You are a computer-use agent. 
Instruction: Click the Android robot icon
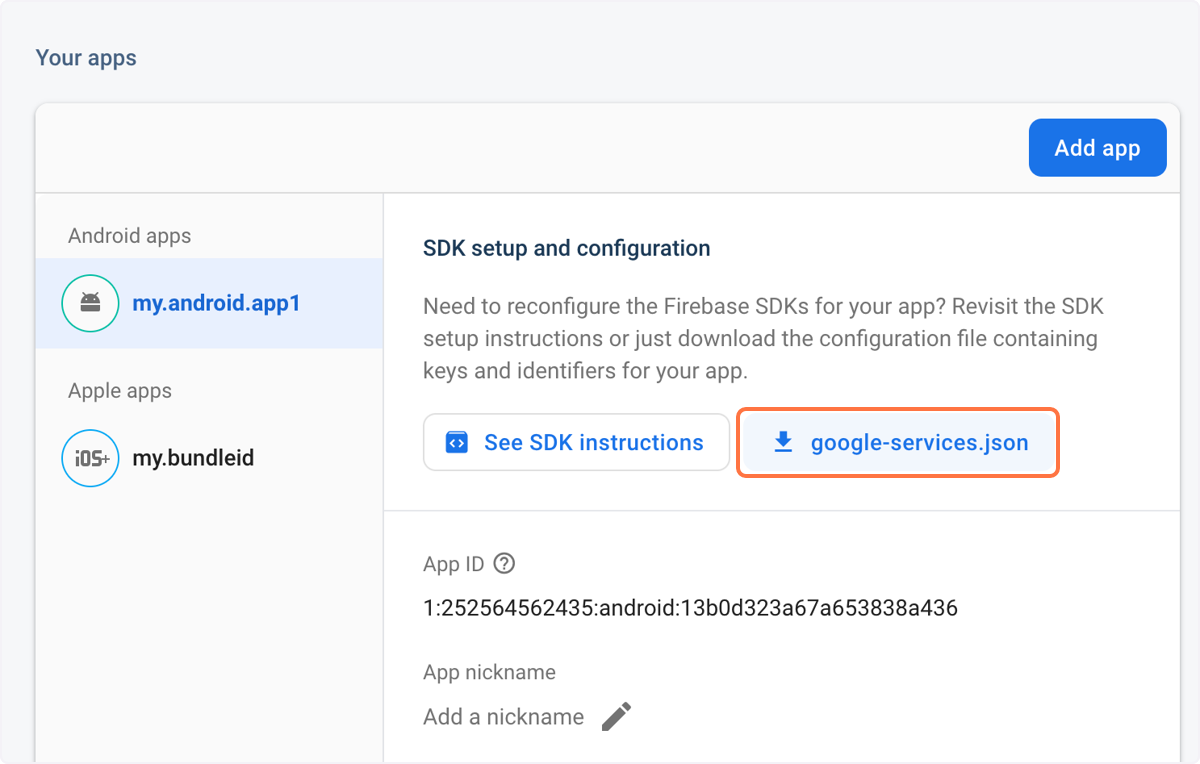[90, 303]
